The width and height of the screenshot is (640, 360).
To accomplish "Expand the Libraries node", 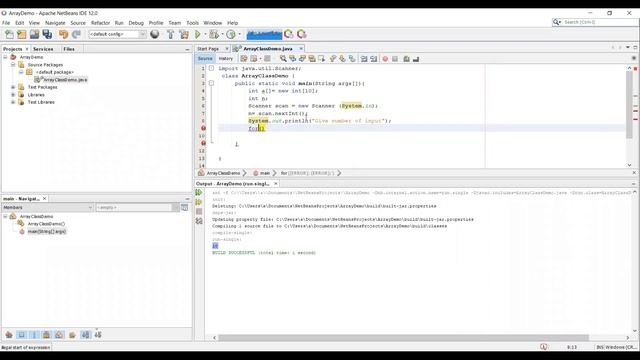I will click(13, 95).
